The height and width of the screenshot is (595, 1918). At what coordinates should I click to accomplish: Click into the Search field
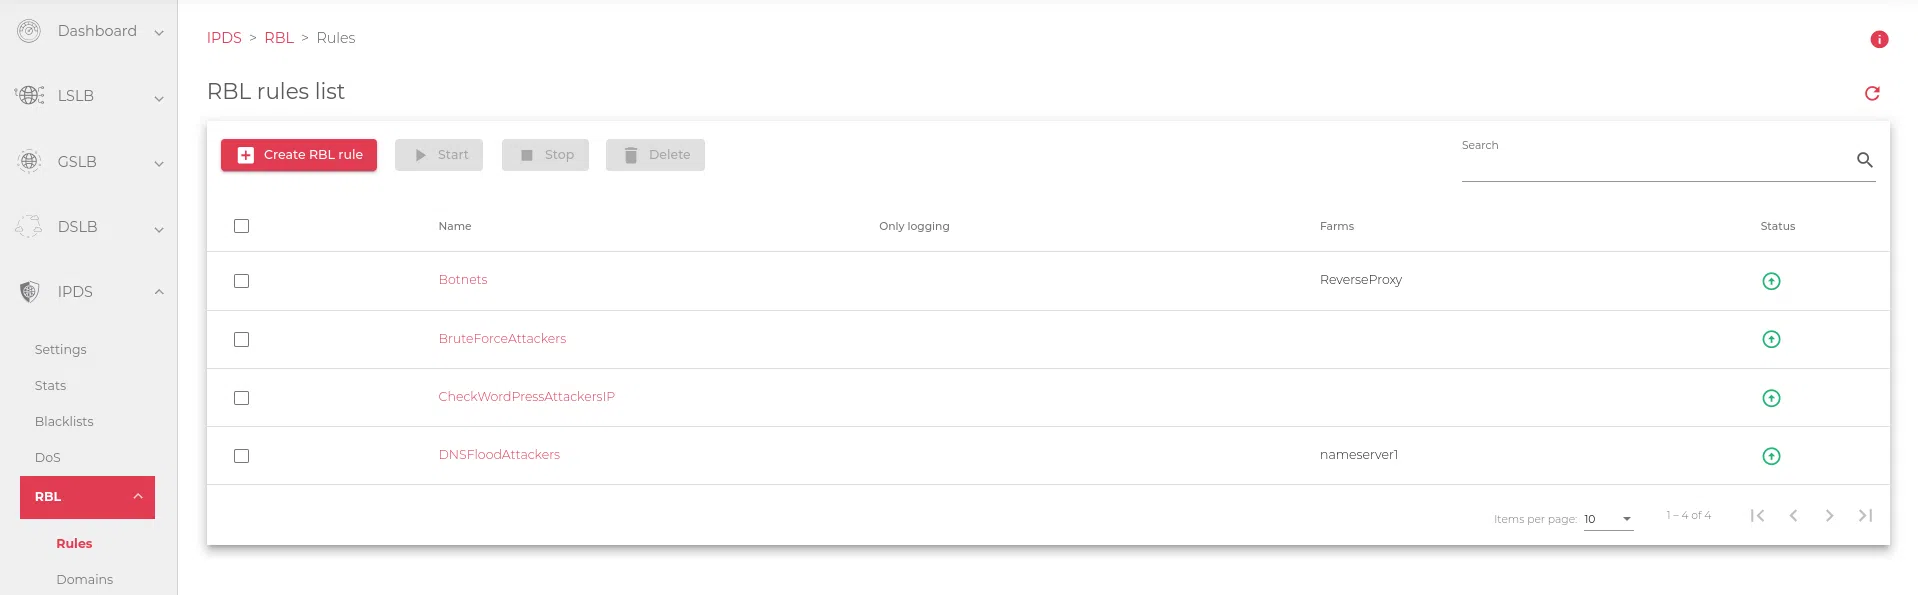coord(1650,163)
